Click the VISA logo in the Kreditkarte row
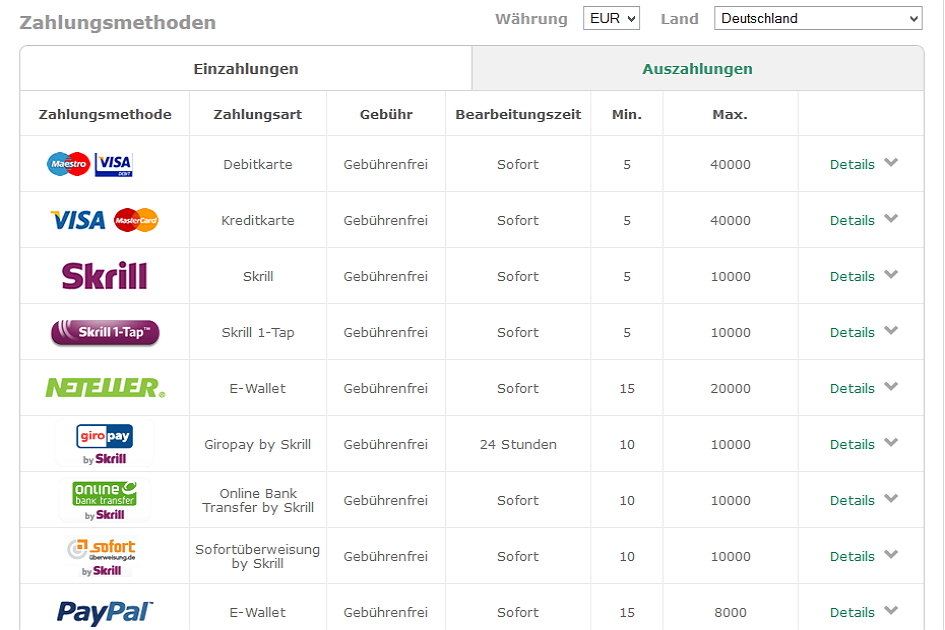This screenshot has height=630, width=945. coord(78,220)
